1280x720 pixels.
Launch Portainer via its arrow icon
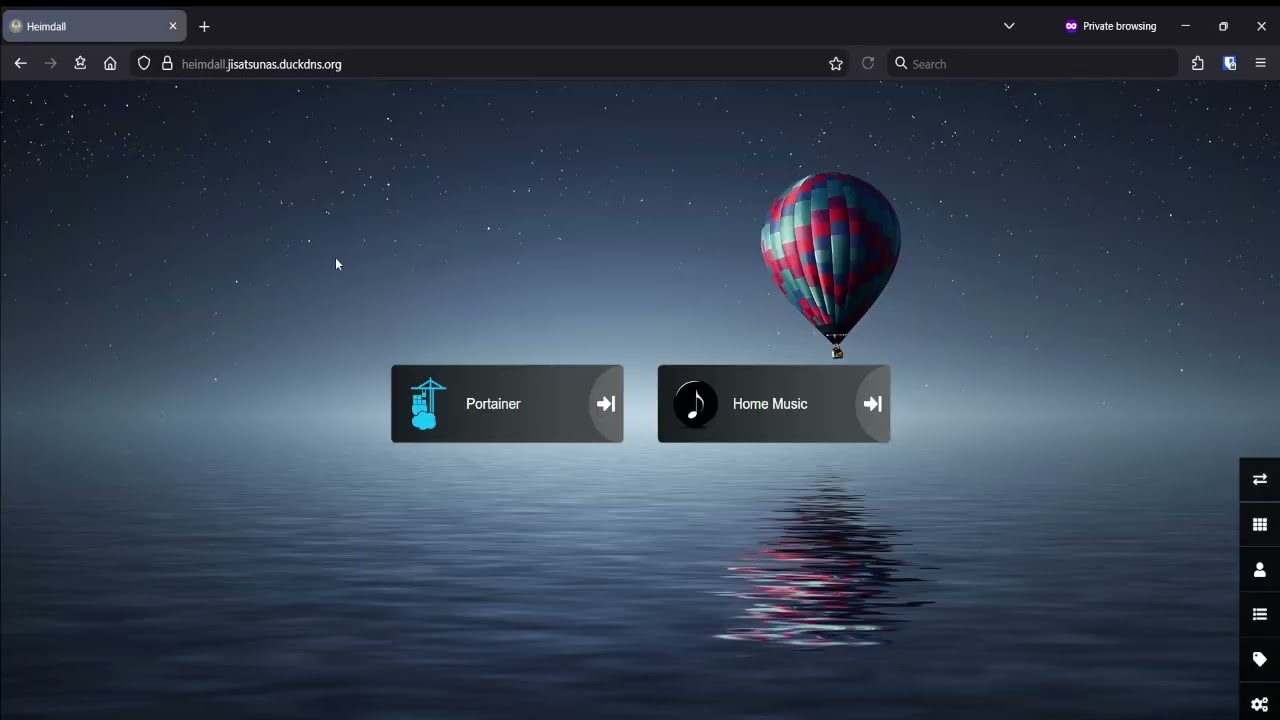coord(606,404)
